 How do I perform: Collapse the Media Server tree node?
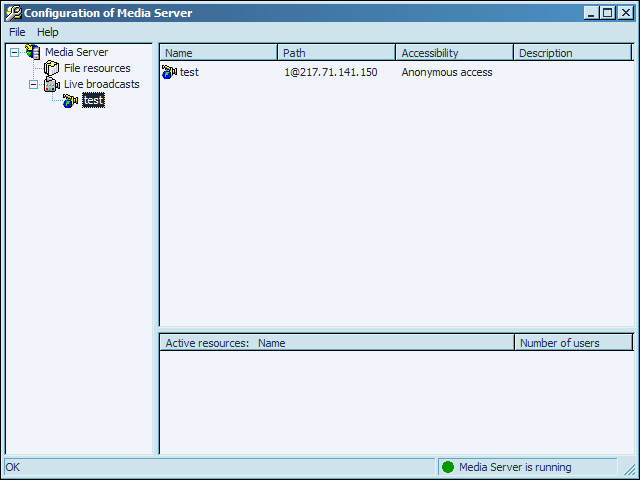coord(14,52)
